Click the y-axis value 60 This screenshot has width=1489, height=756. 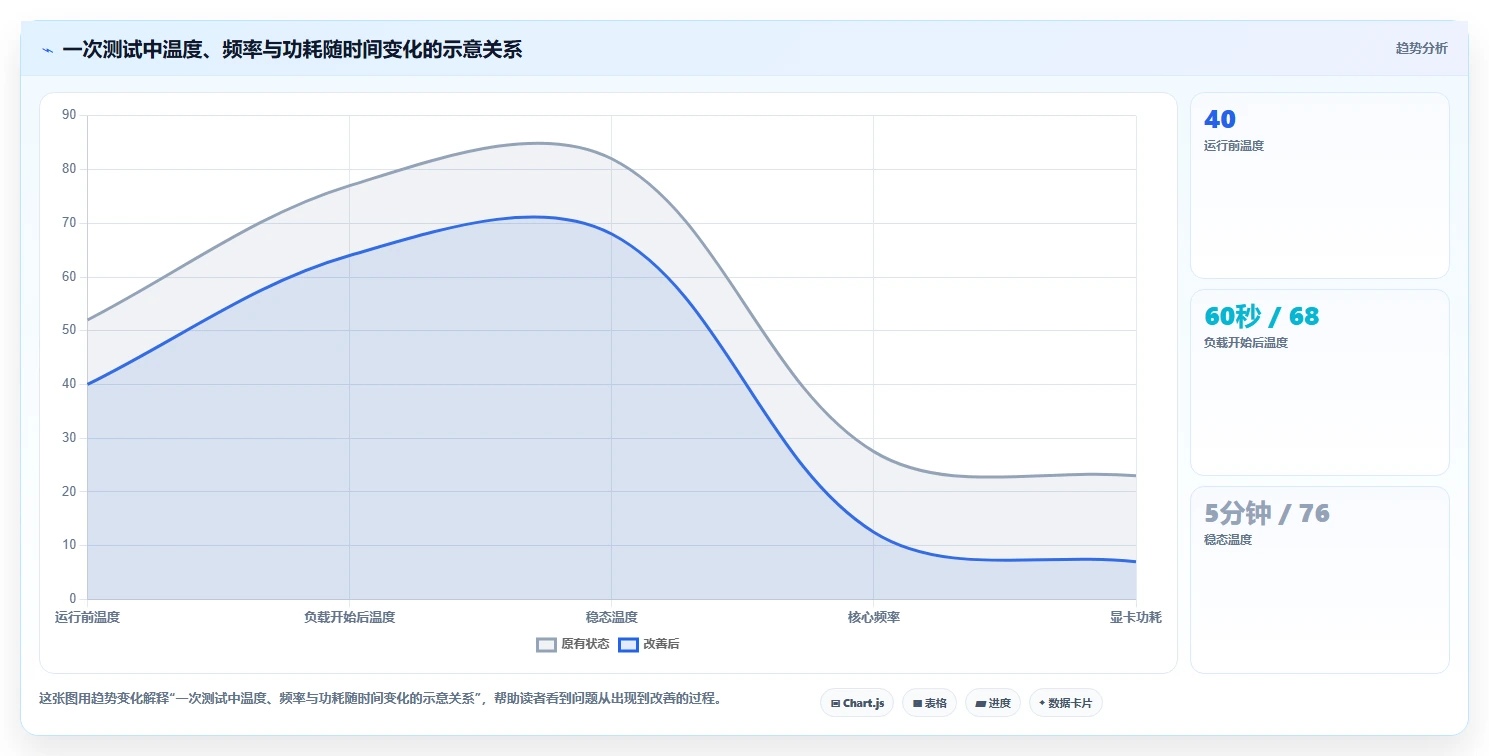pos(69,277)
